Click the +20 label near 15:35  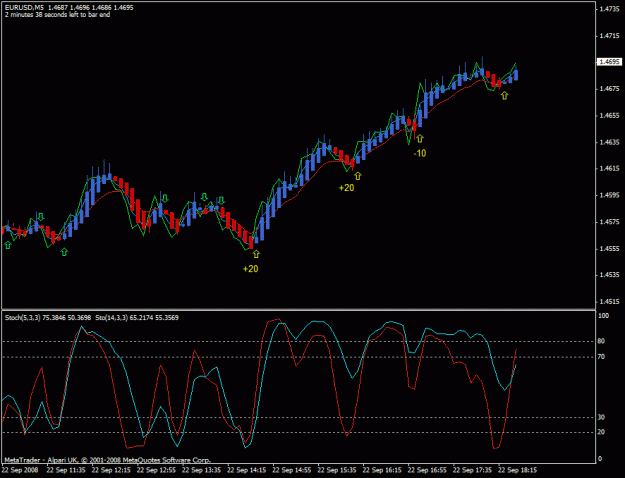(x=346, y=188)
